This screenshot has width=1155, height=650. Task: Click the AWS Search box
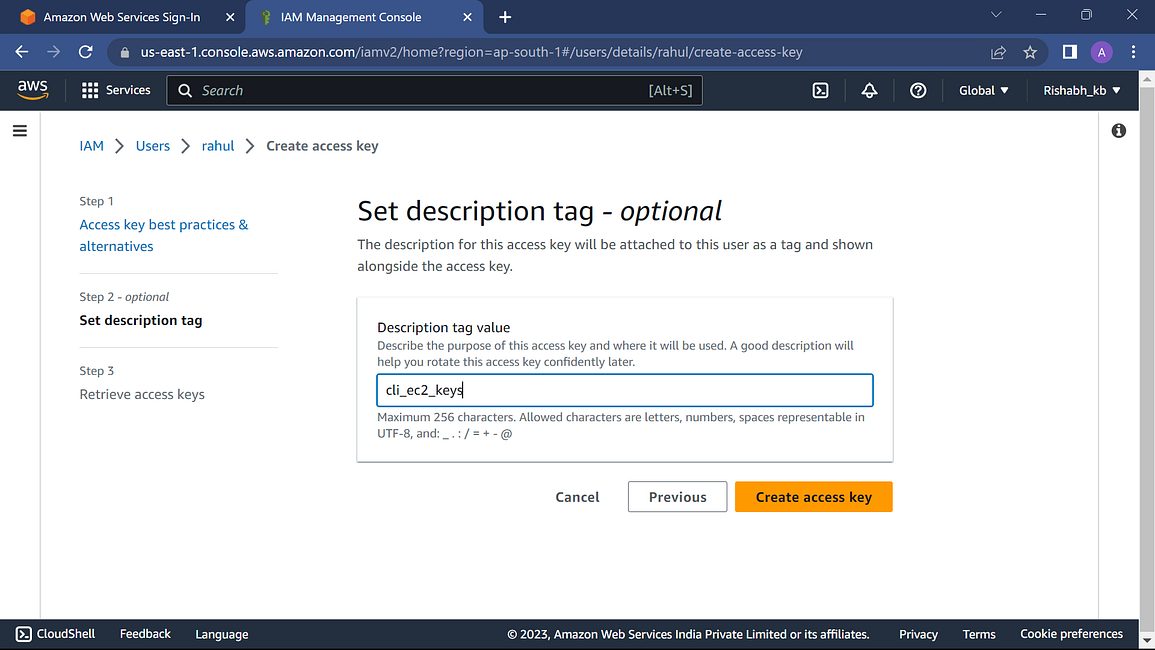[435, 91]
